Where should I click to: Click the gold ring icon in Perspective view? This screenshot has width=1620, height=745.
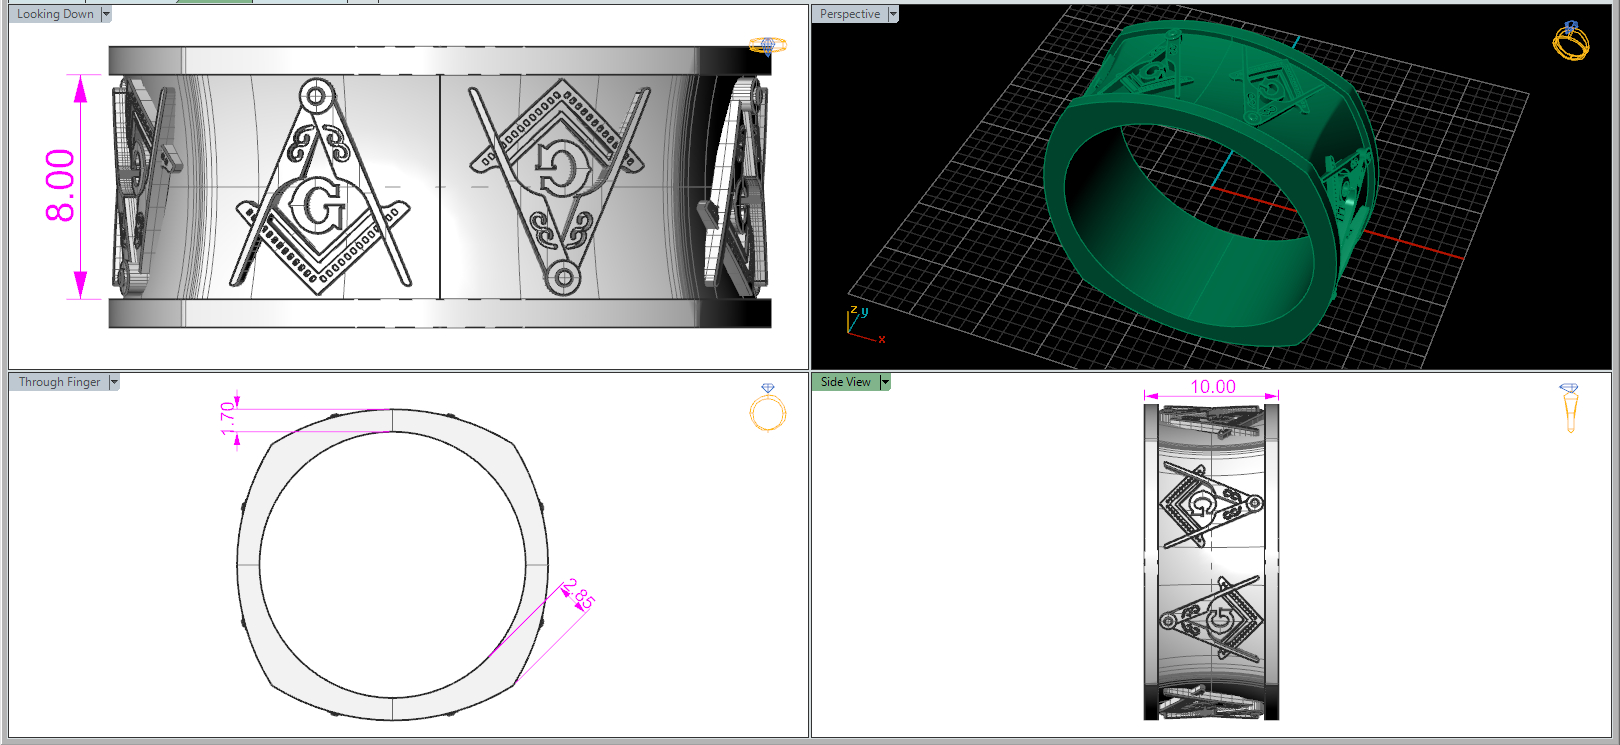[1570, 41]
